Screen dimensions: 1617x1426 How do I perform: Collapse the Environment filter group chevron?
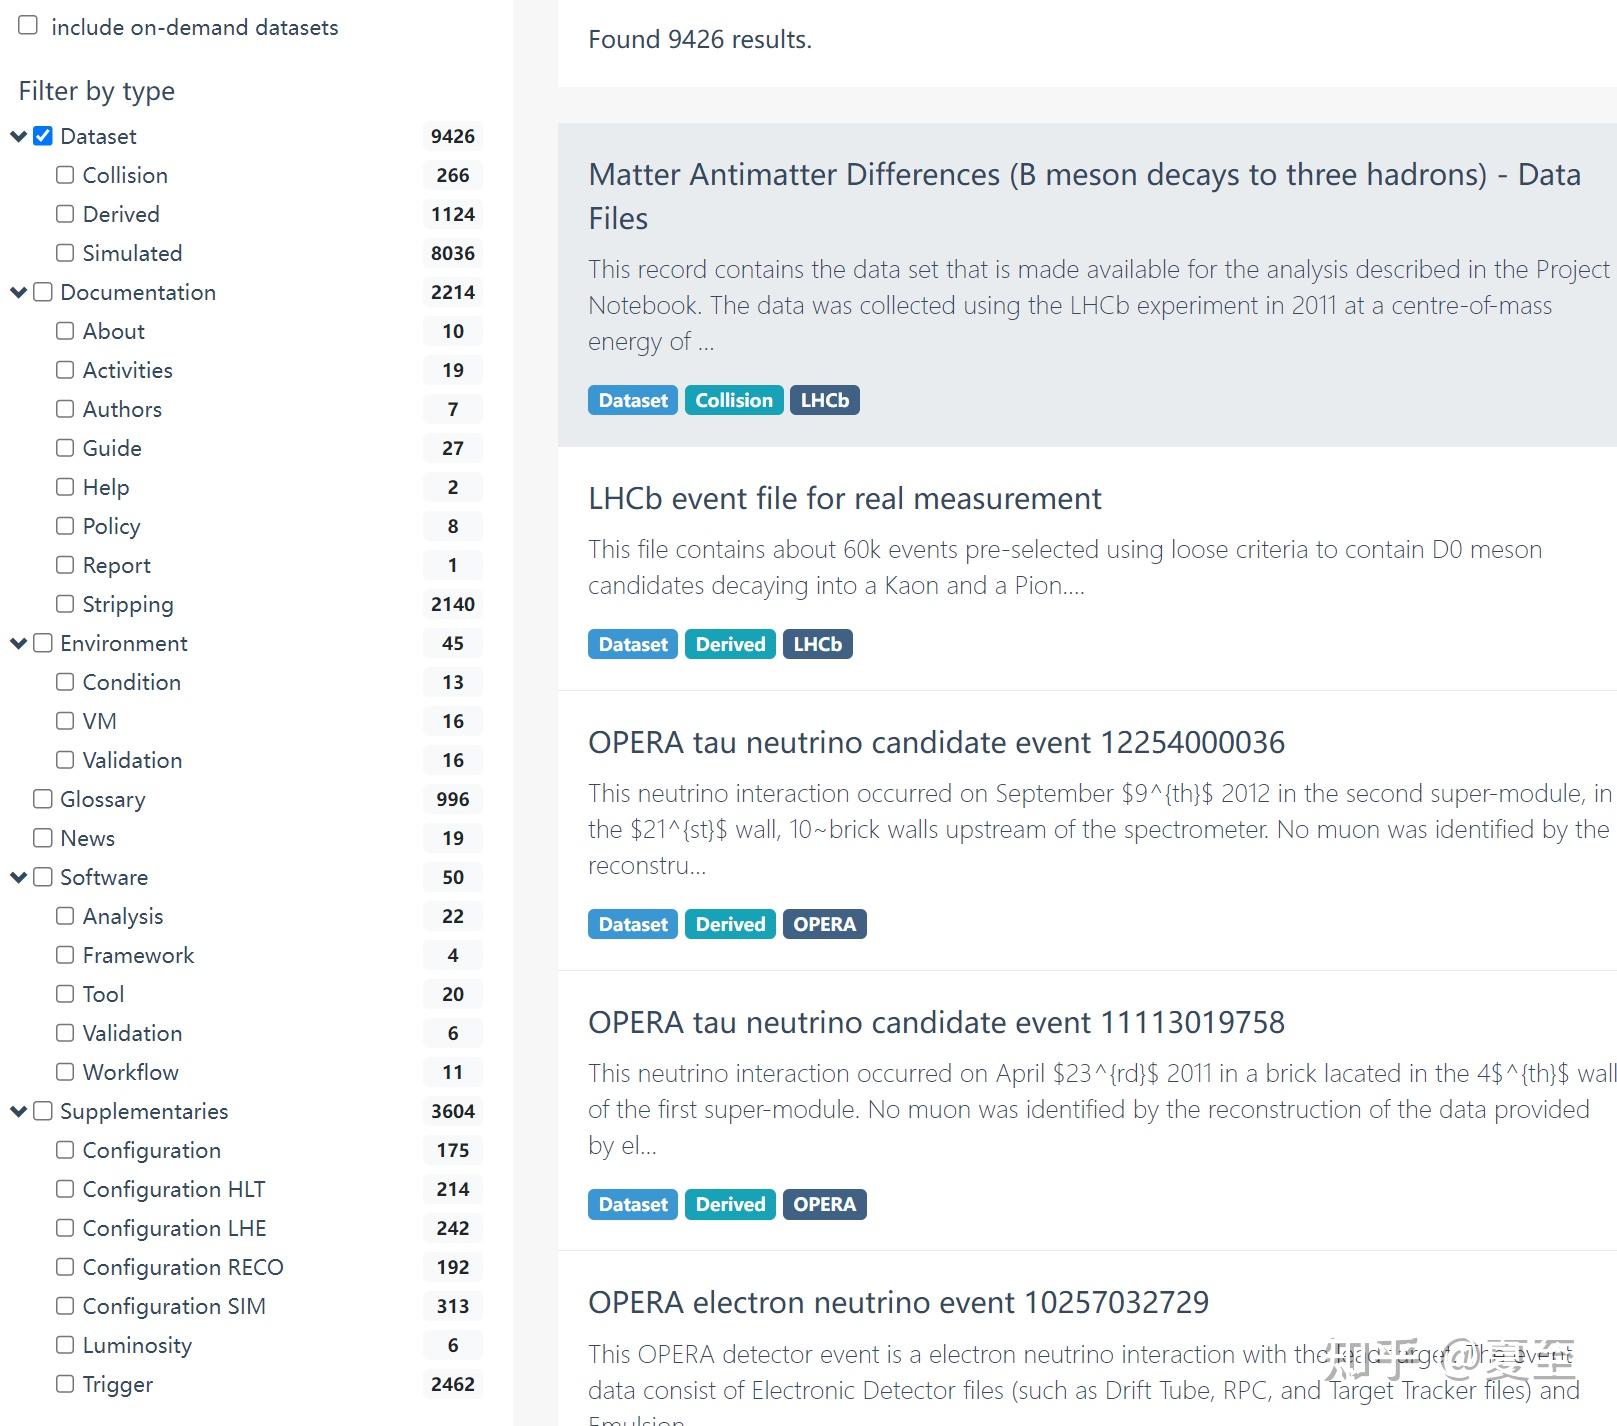18,643
